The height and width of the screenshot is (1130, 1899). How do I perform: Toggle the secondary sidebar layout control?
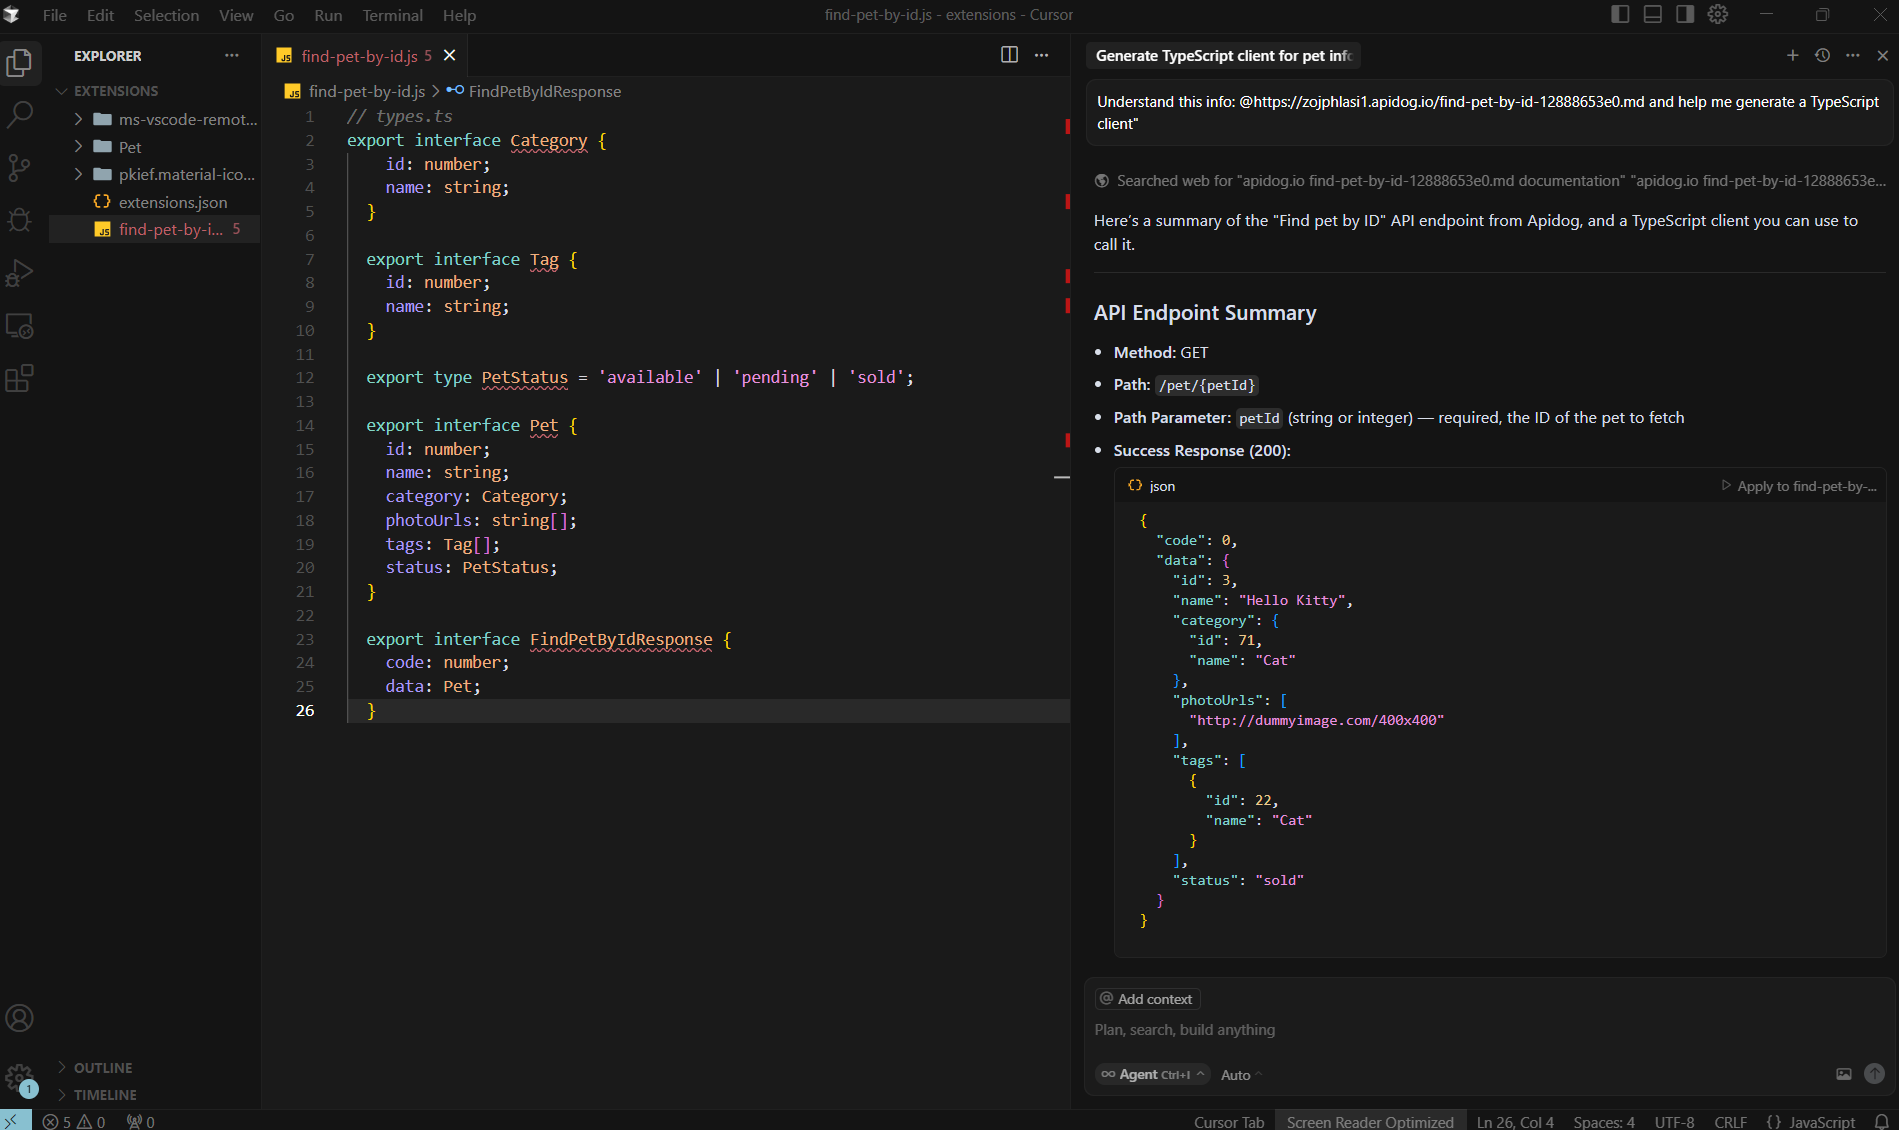1685,14
